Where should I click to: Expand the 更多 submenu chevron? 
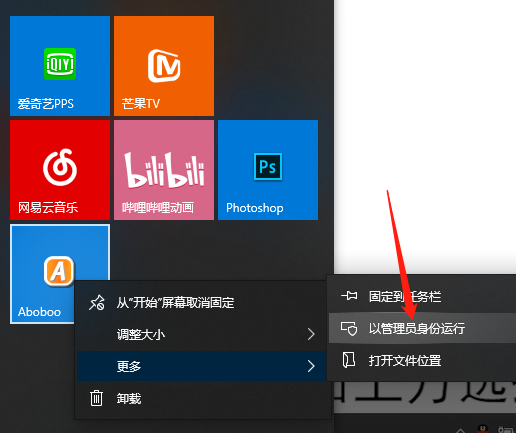pyautogui.click(x=311, y=366)
